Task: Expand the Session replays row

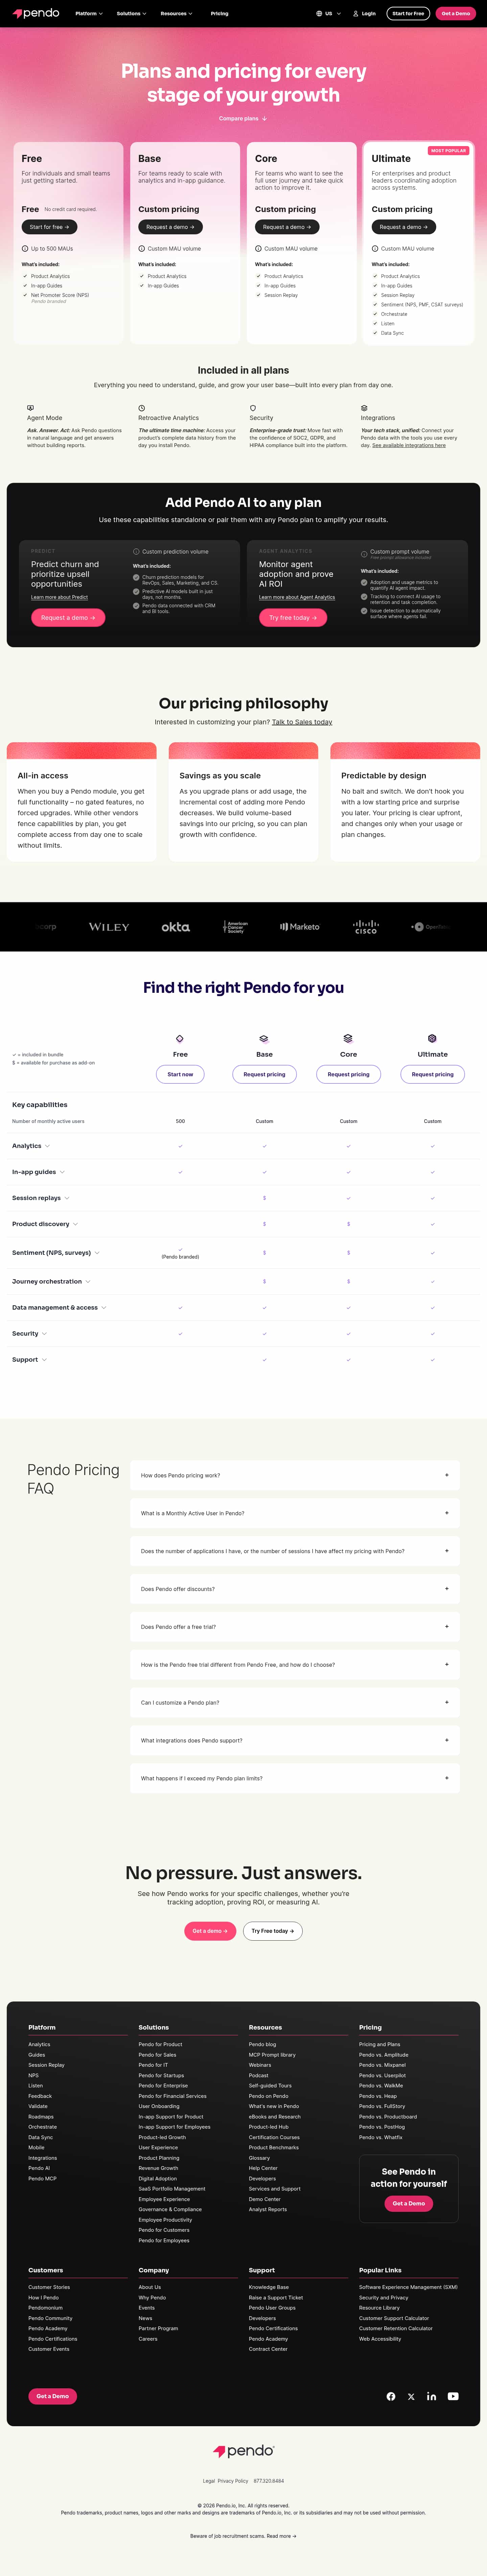Action: pos(40,1198)
